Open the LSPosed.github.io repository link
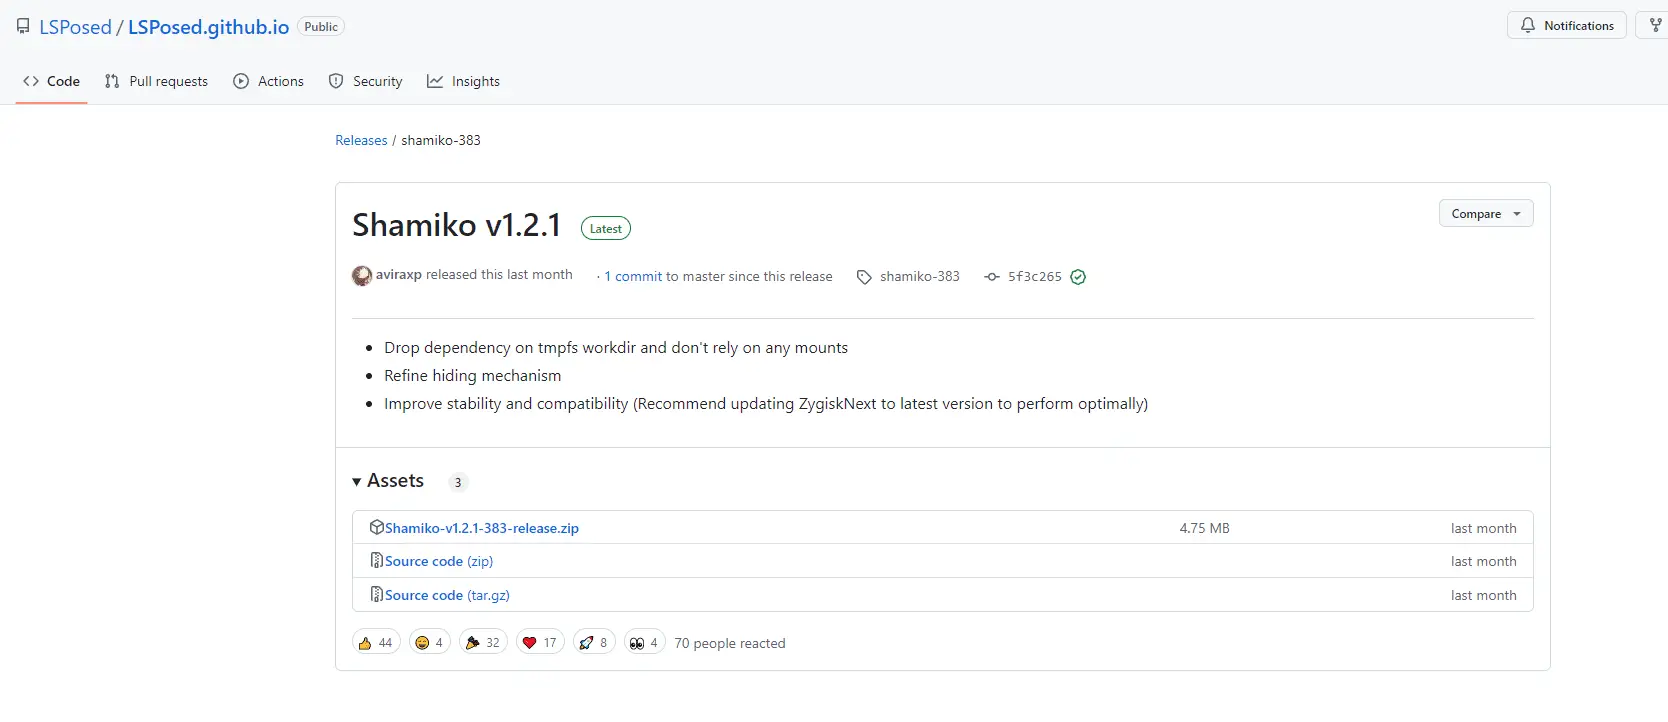 point(208,27)
